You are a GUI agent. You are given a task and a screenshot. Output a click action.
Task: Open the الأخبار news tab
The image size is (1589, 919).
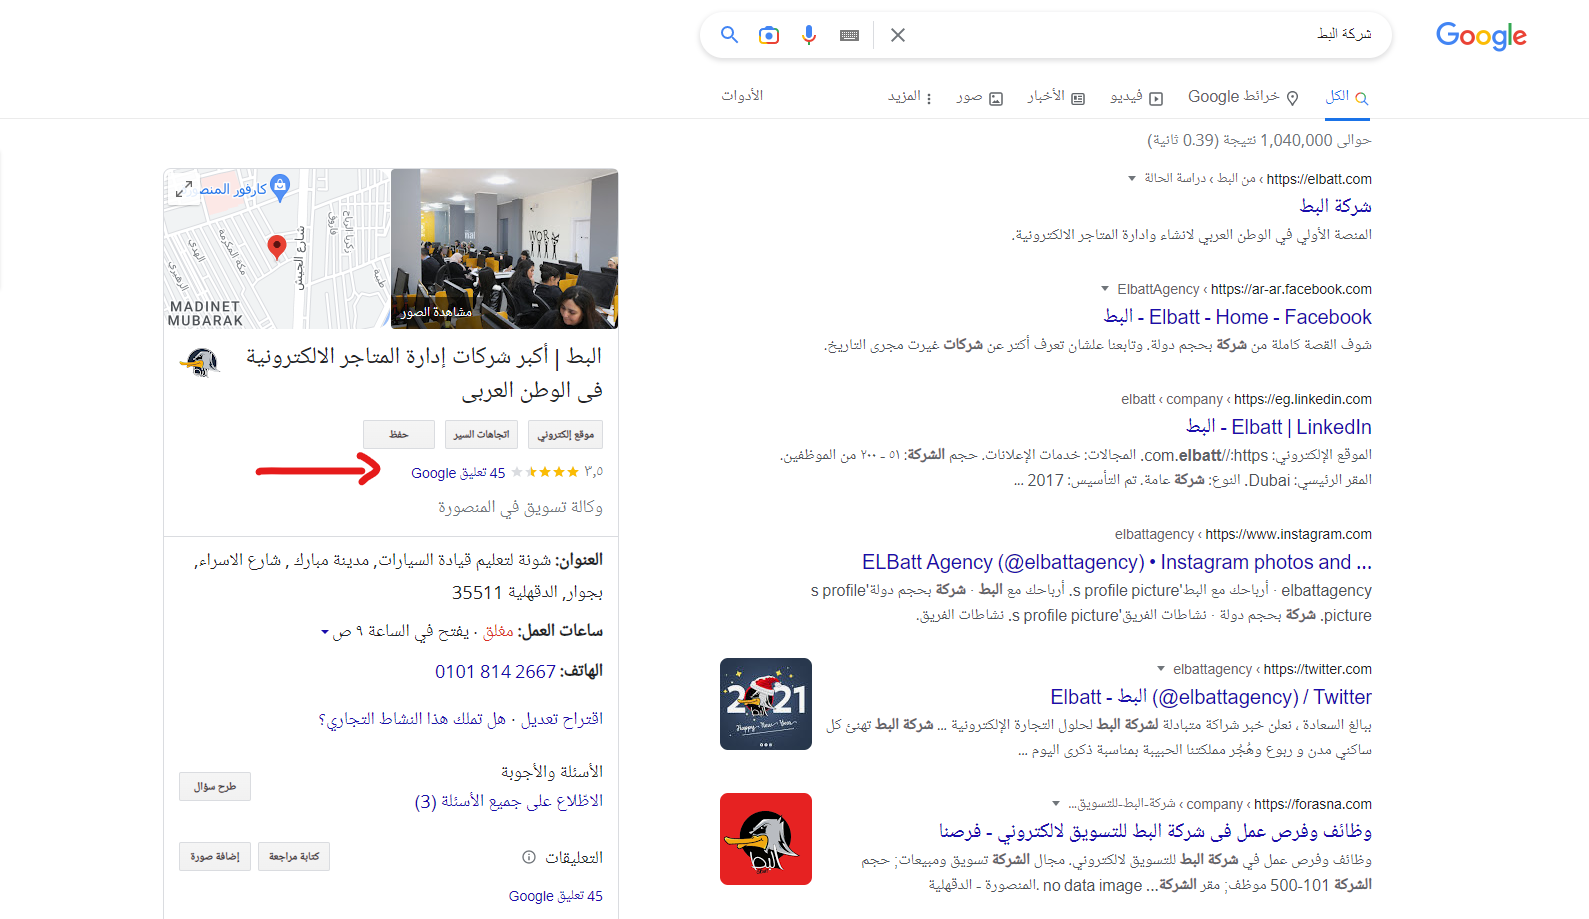[x=1055, y=97]
